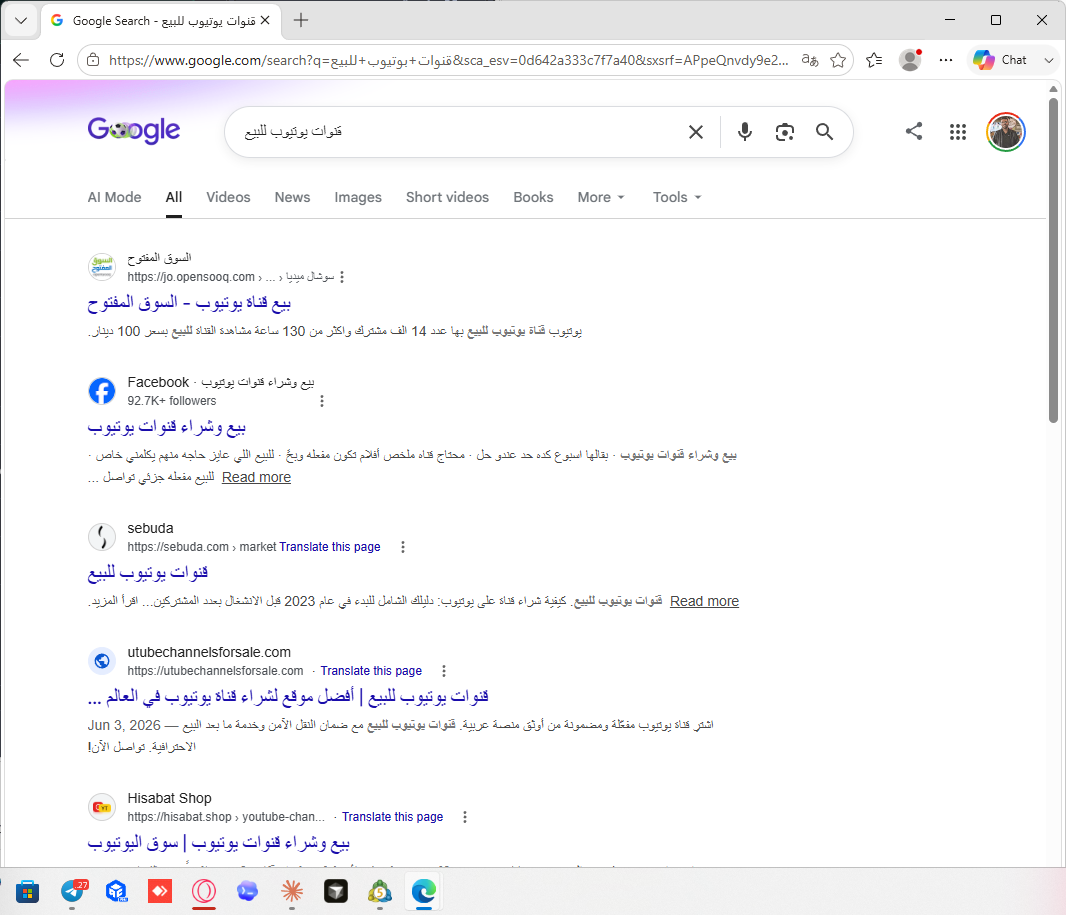This screenshot has height=915, width=1066.
Task: Switch to Images tab
Action: (x=358, y=197)
